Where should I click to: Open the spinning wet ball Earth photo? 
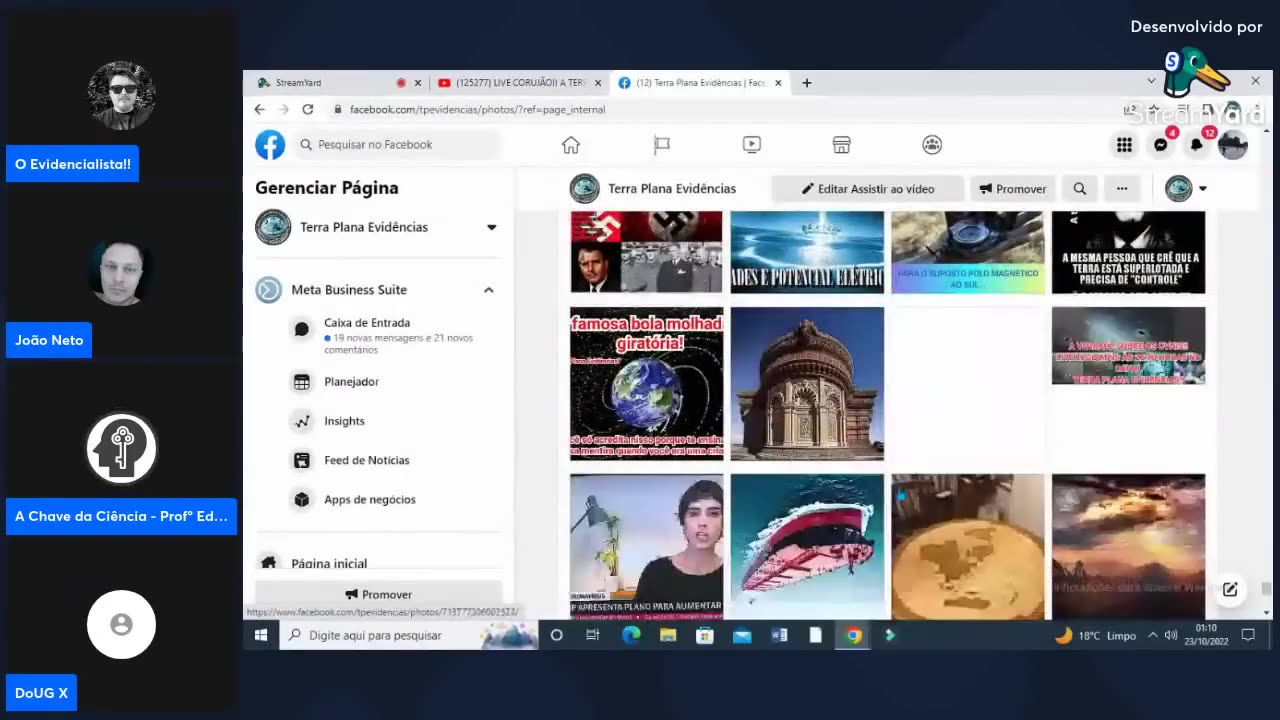646,384
